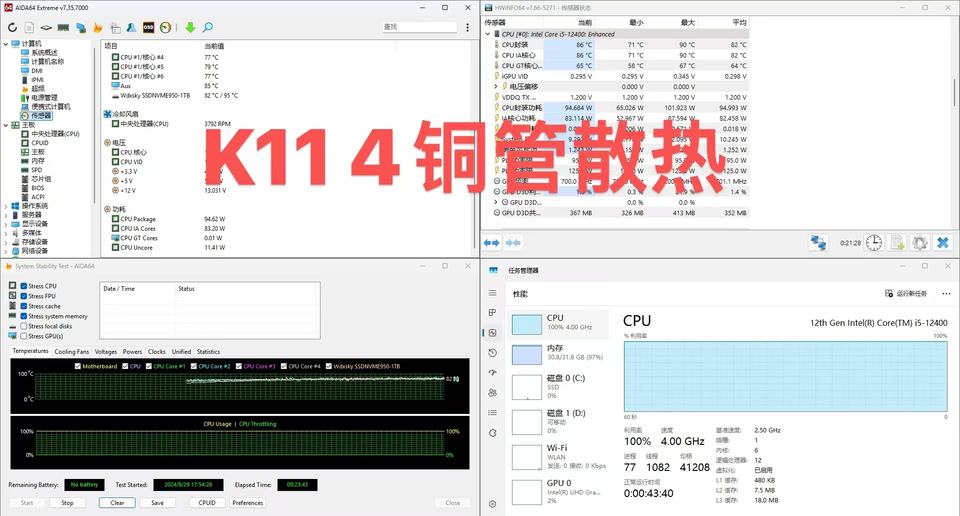Enable the Stress local disks checkbox
This screenshot has width=960, height=516.
[23, 326]
